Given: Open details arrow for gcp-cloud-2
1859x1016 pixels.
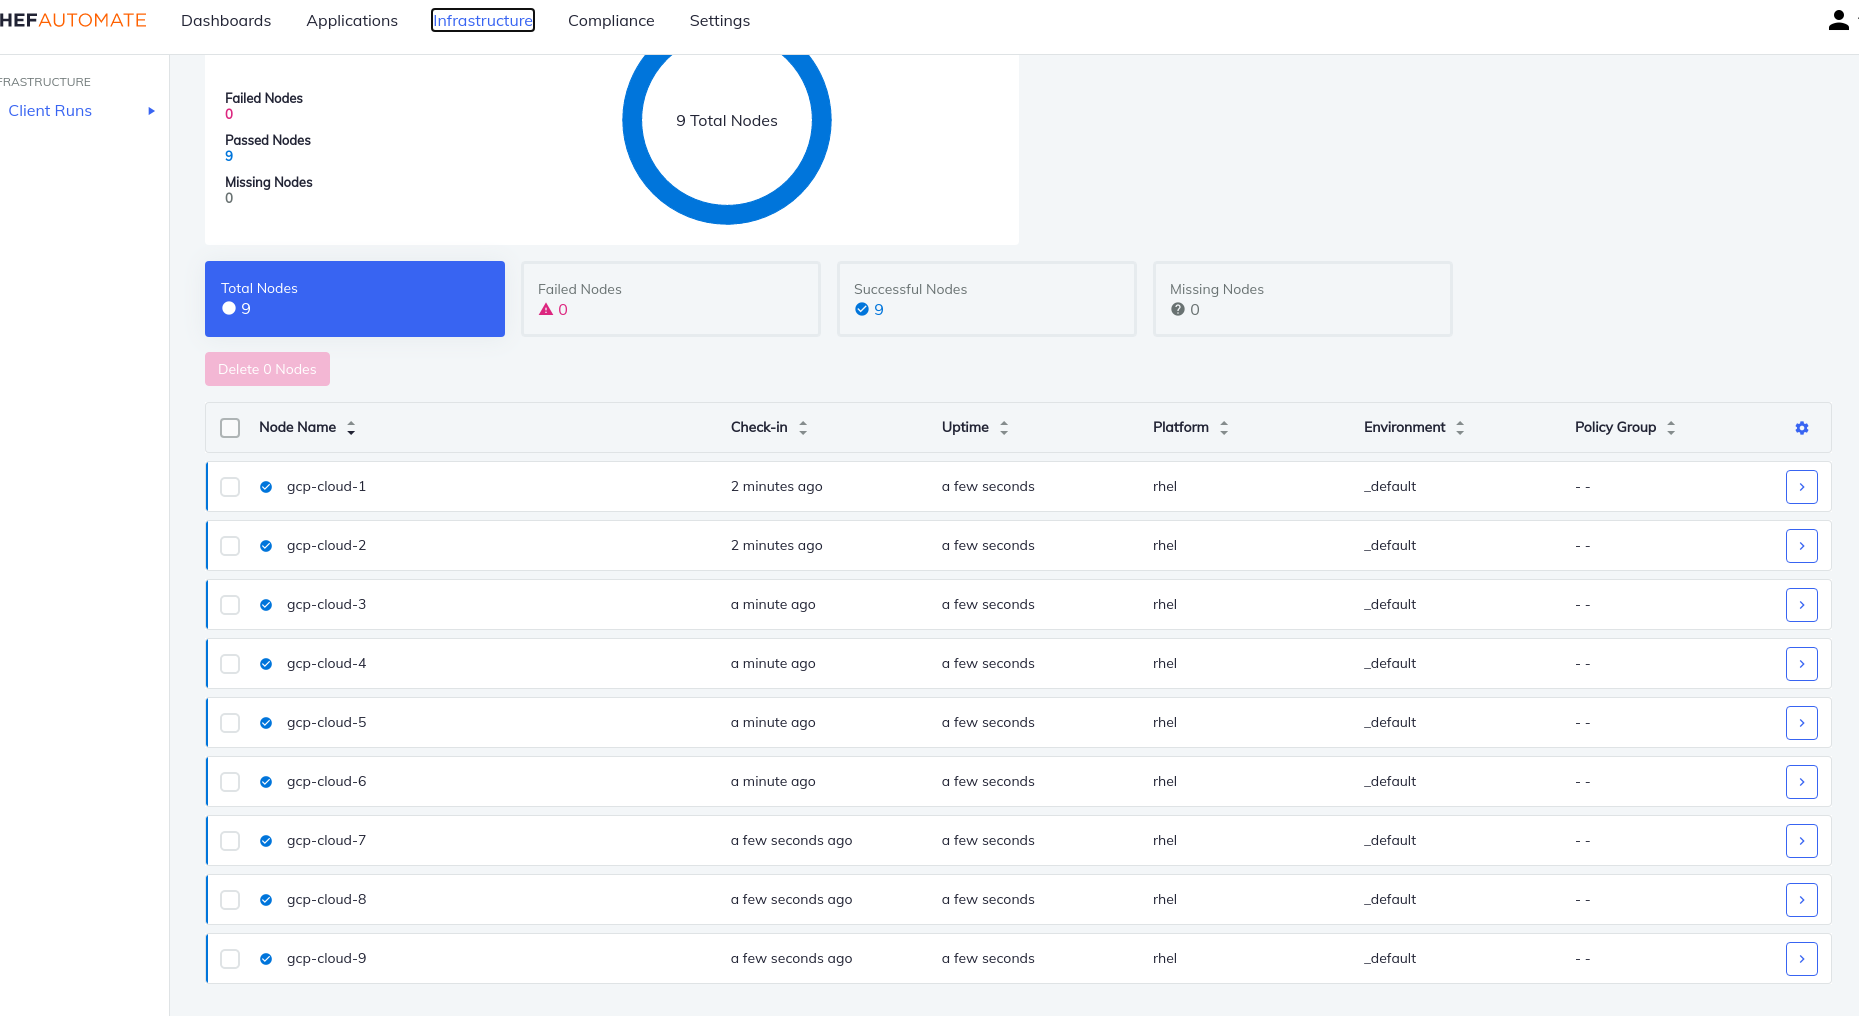Looking at the screenshot, I should tap(1802, 546).
